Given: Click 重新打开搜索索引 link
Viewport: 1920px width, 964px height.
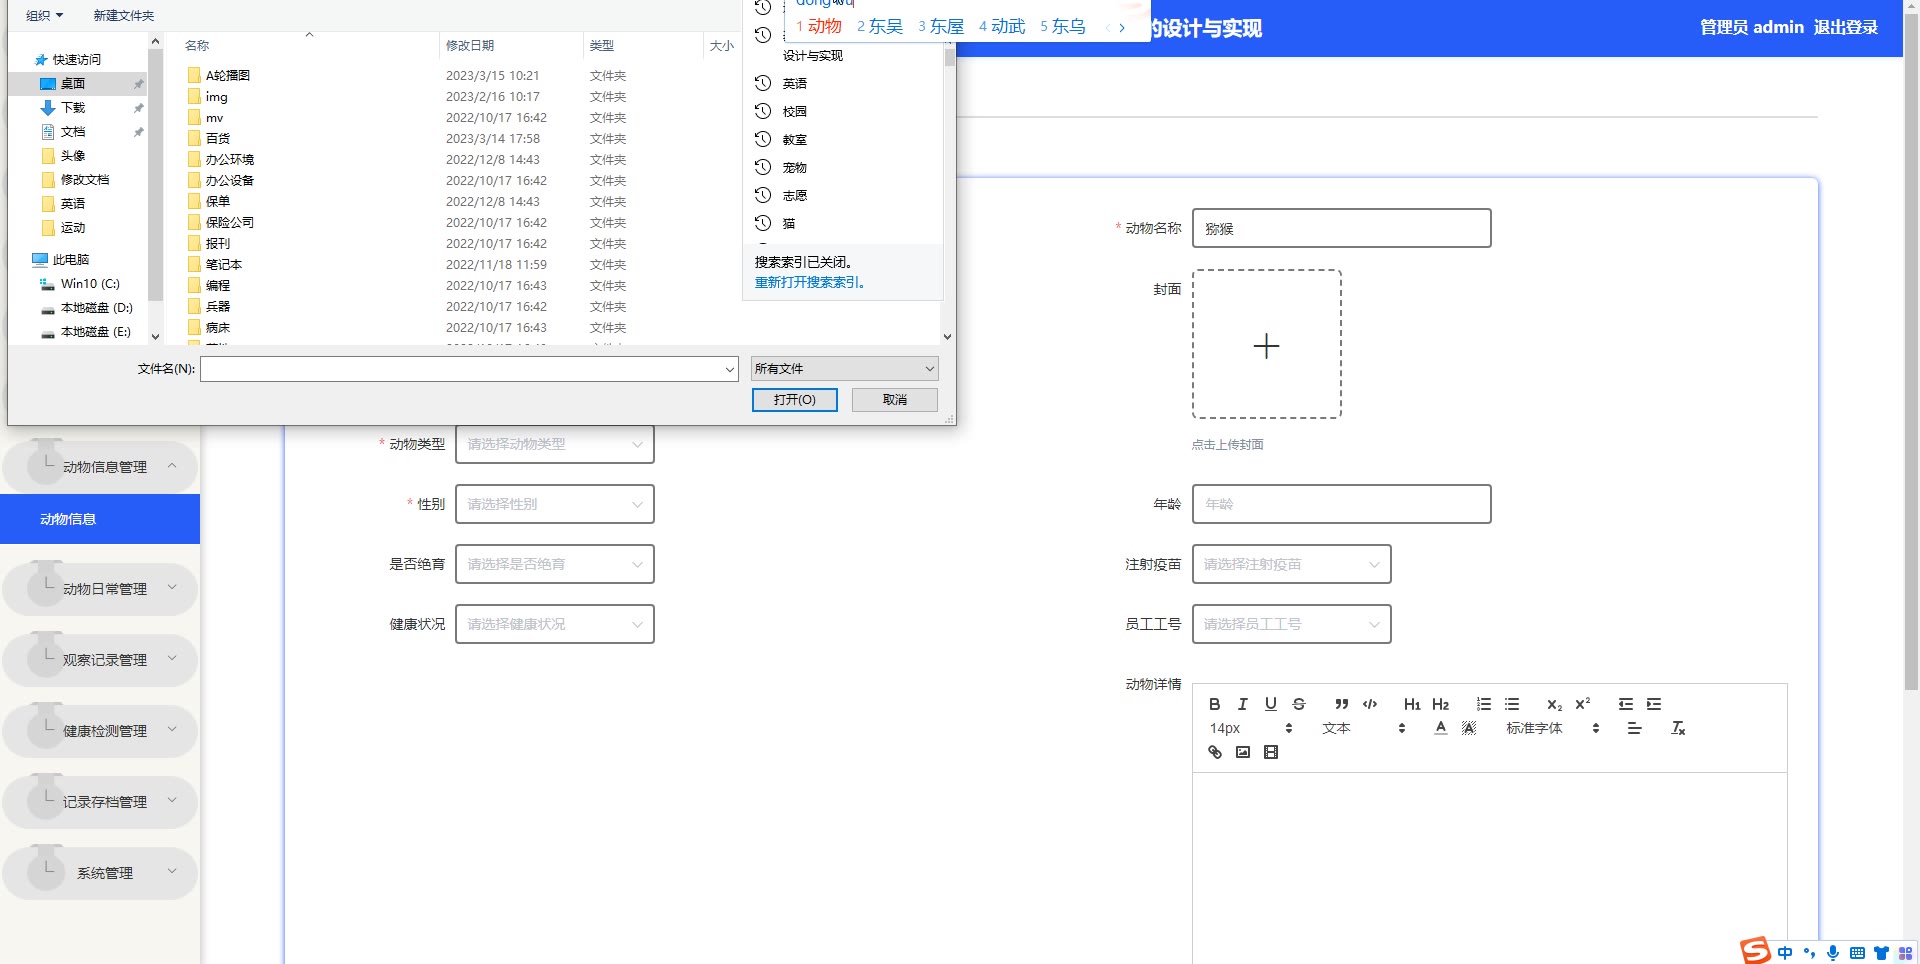Looking at the screenshot, I should (x=809, y=282).
